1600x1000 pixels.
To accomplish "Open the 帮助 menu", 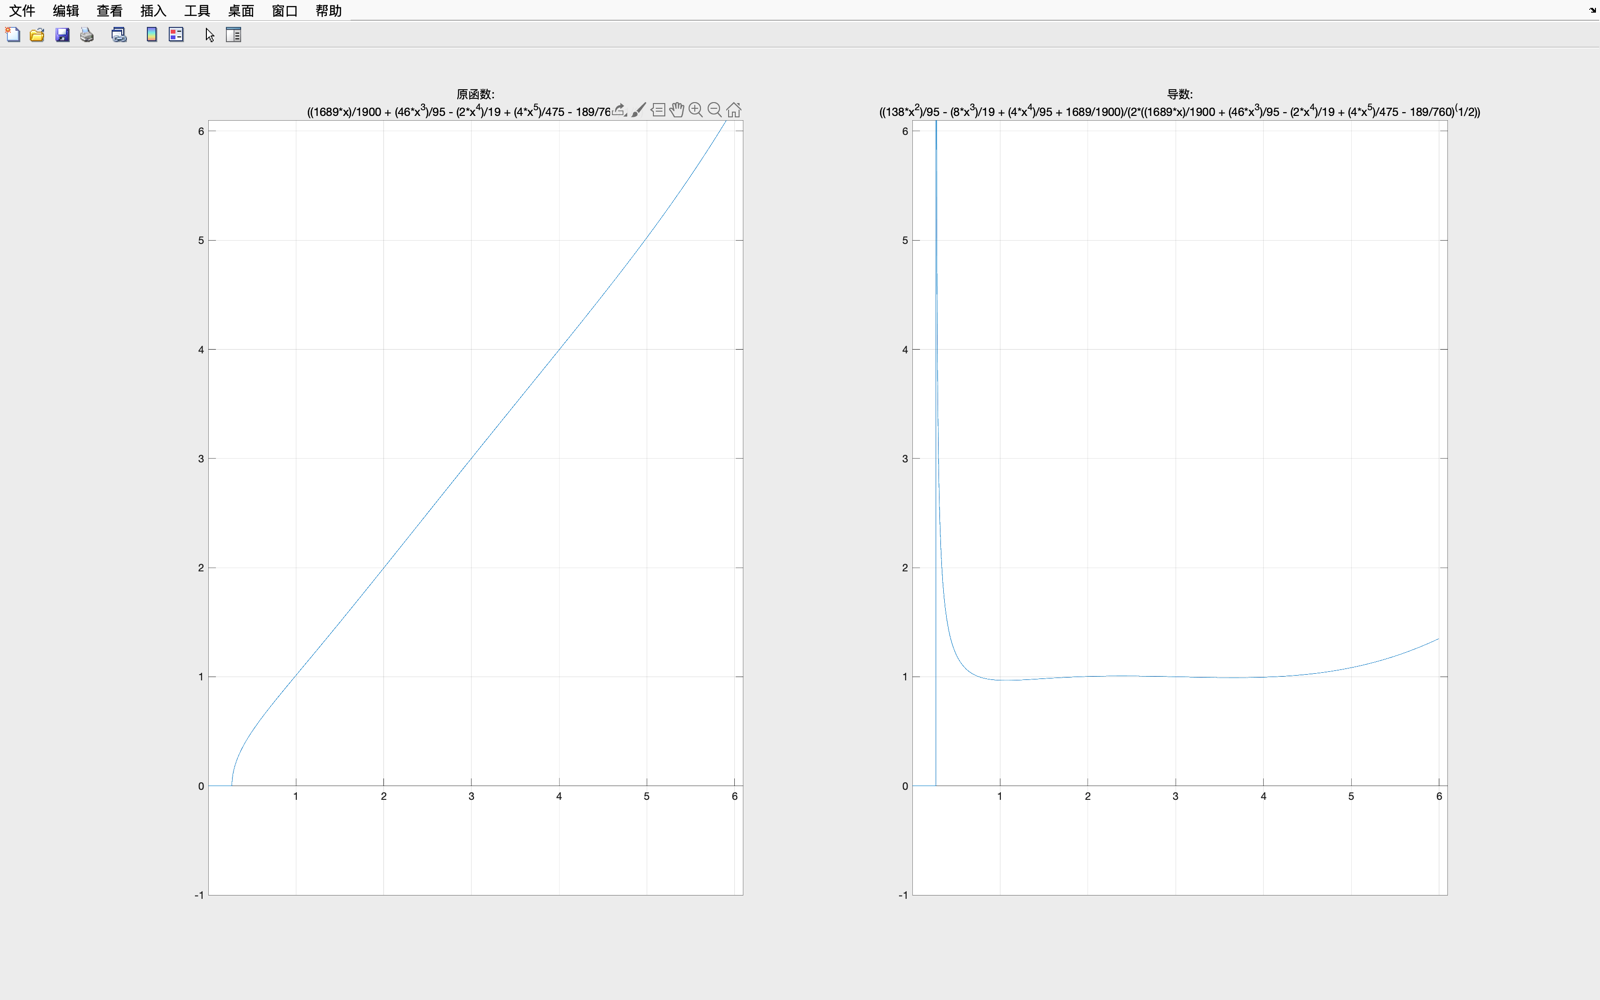I will coord(329,11).
